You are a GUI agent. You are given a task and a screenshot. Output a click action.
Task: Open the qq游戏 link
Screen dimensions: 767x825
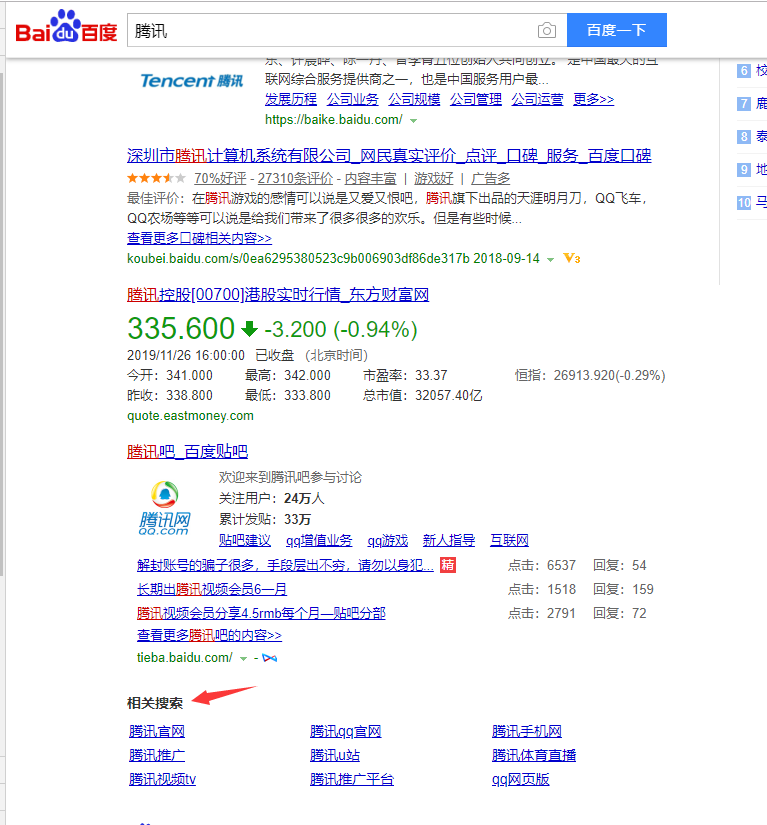(x=388, y=540)
